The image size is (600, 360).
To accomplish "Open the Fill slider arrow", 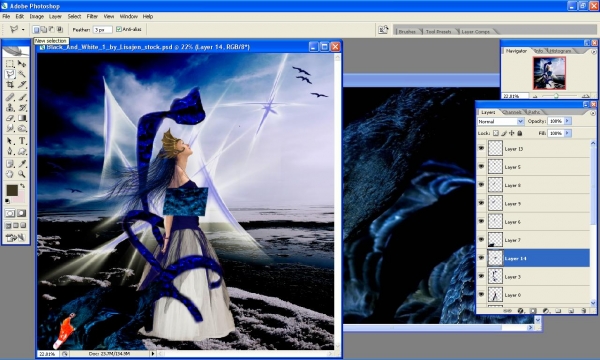I will (567, 133).
